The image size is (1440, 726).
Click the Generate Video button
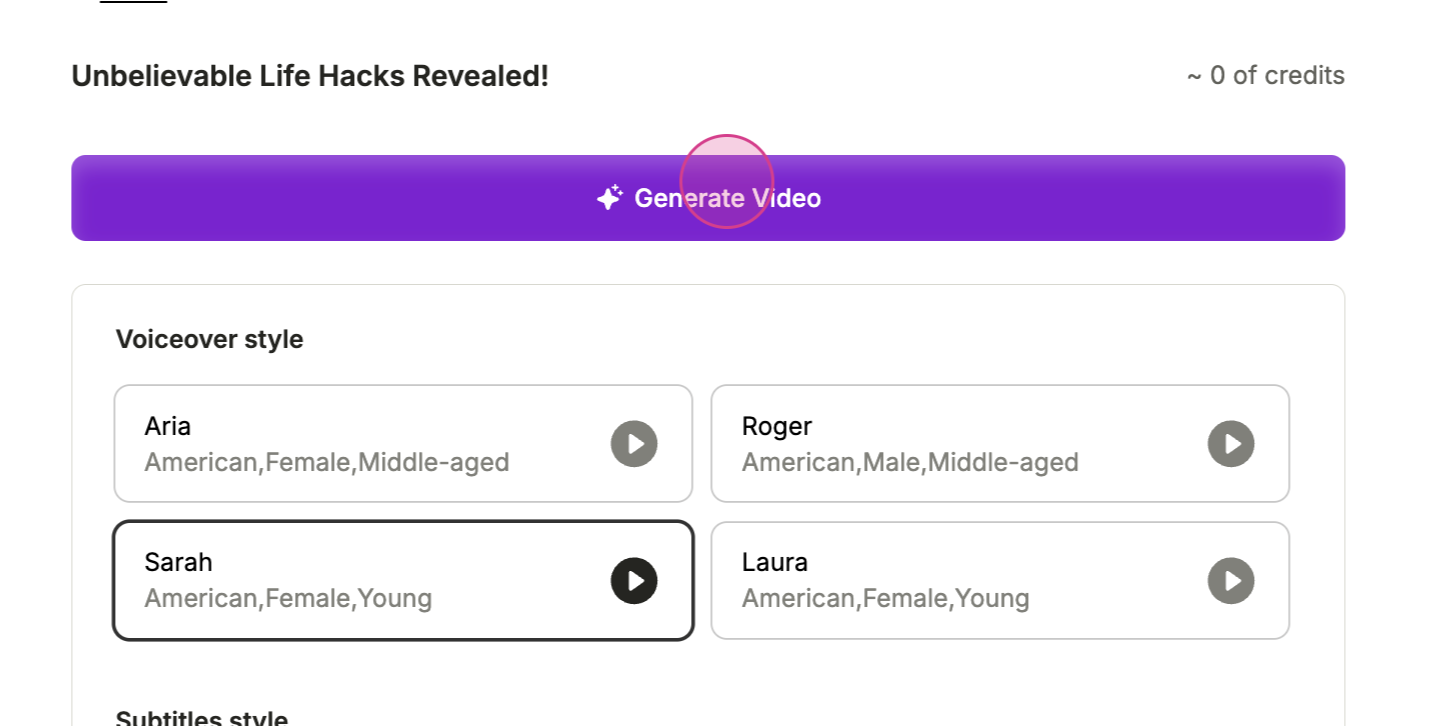(708, 198)
